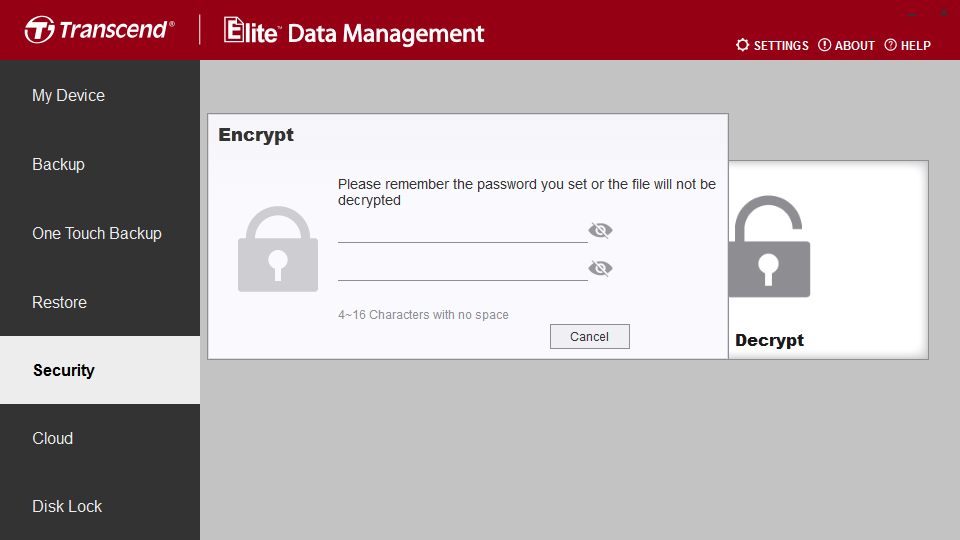This screenshot has height=540, width=960.
Task: Show password in confirm field
Action: pos(600,268)
